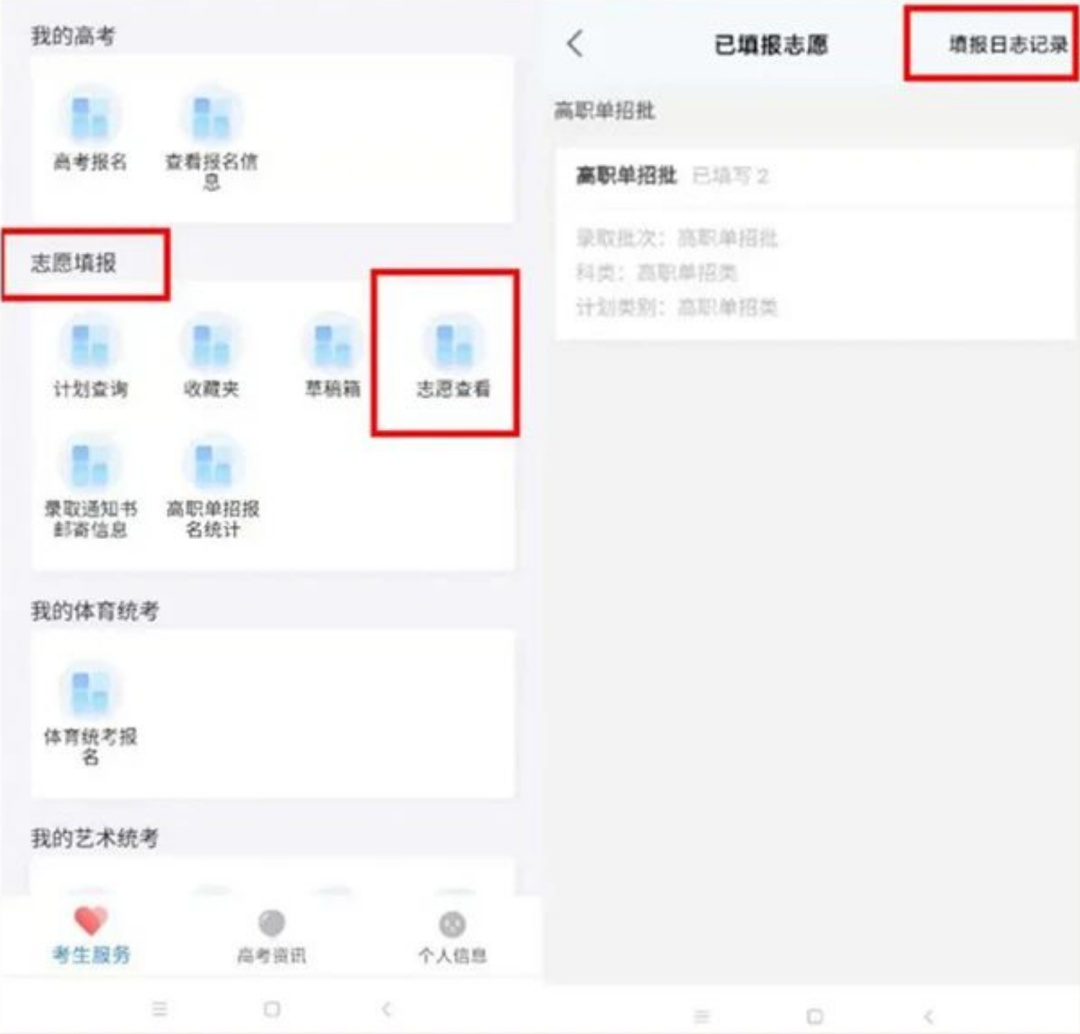Open the 高职单招批 volunteer card

coord(814,243)
